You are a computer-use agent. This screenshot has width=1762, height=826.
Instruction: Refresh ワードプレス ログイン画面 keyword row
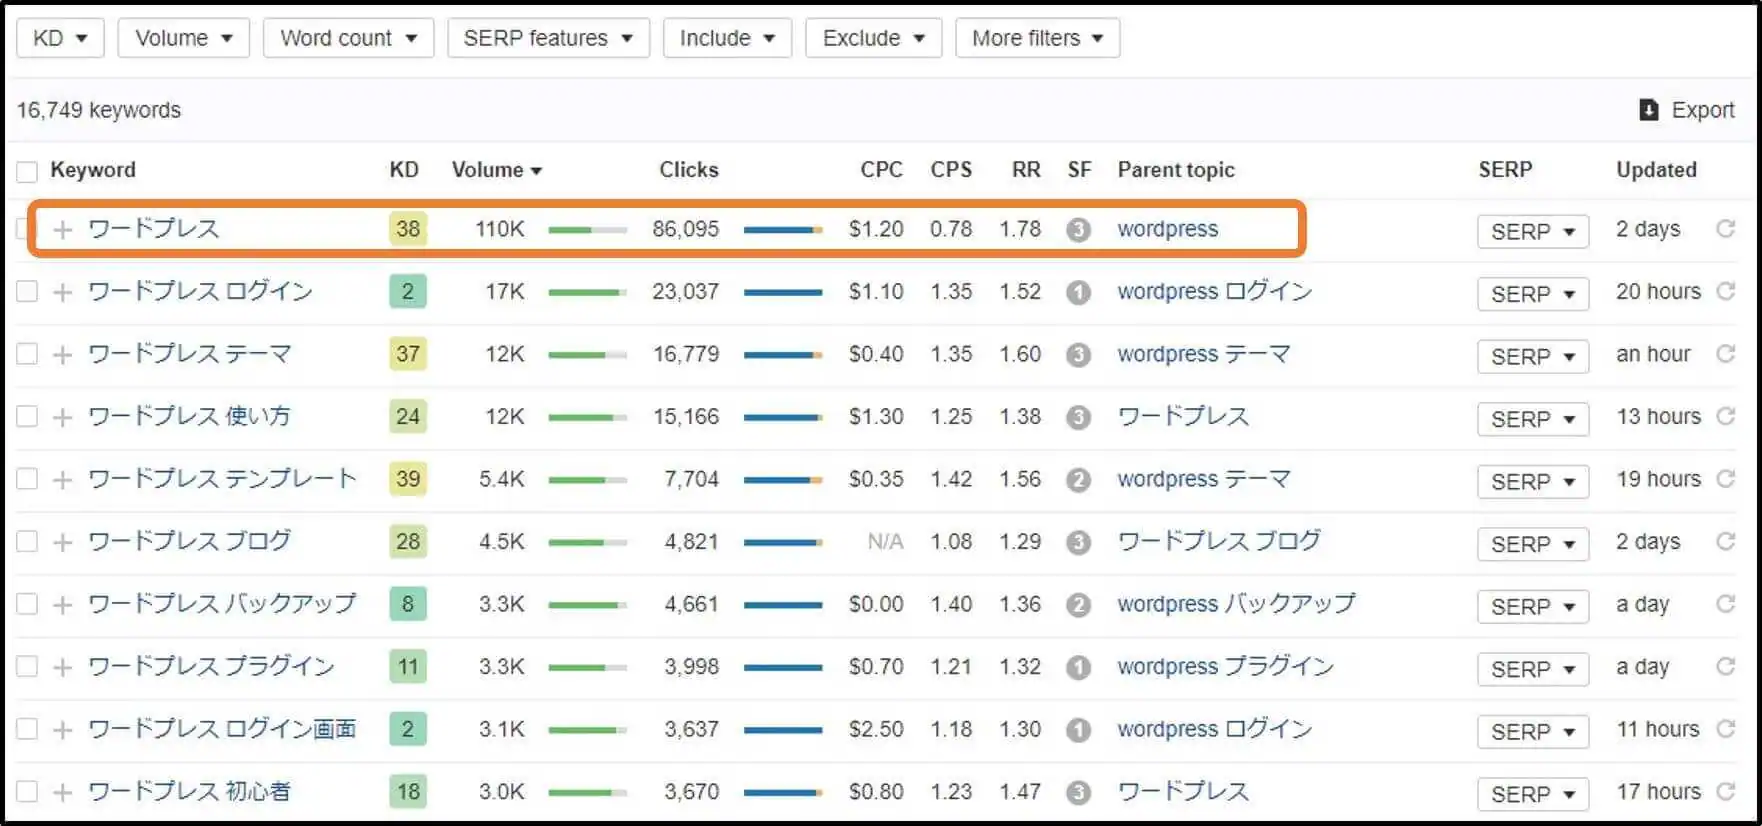(1725, 728)
